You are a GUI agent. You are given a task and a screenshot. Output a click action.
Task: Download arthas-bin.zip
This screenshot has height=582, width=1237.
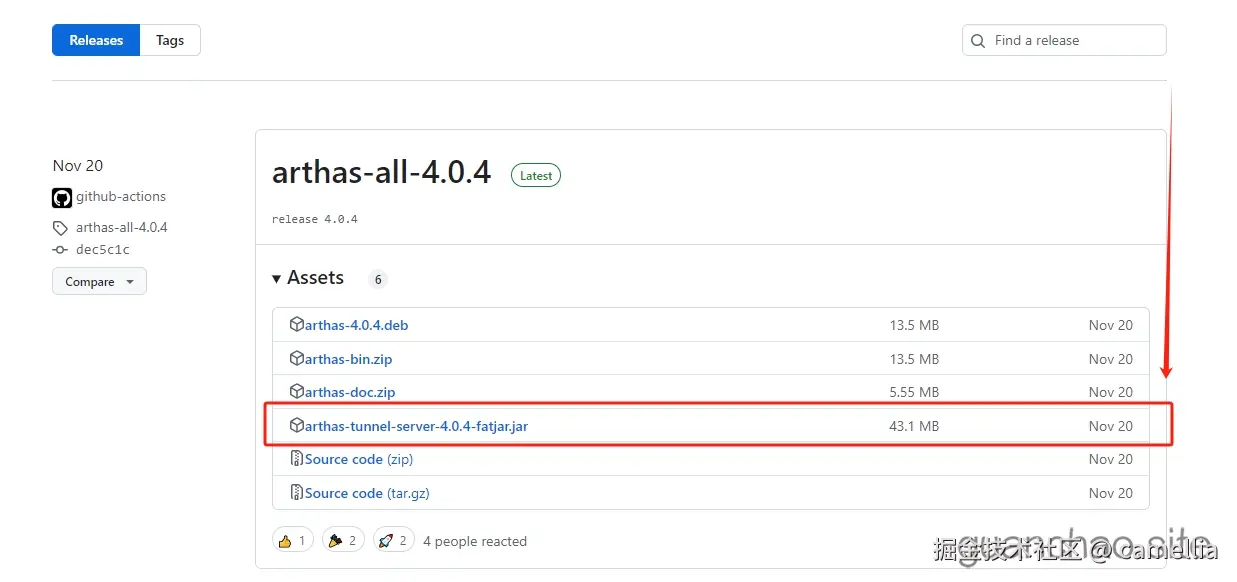pyautogui.click(x=348, y=359)
